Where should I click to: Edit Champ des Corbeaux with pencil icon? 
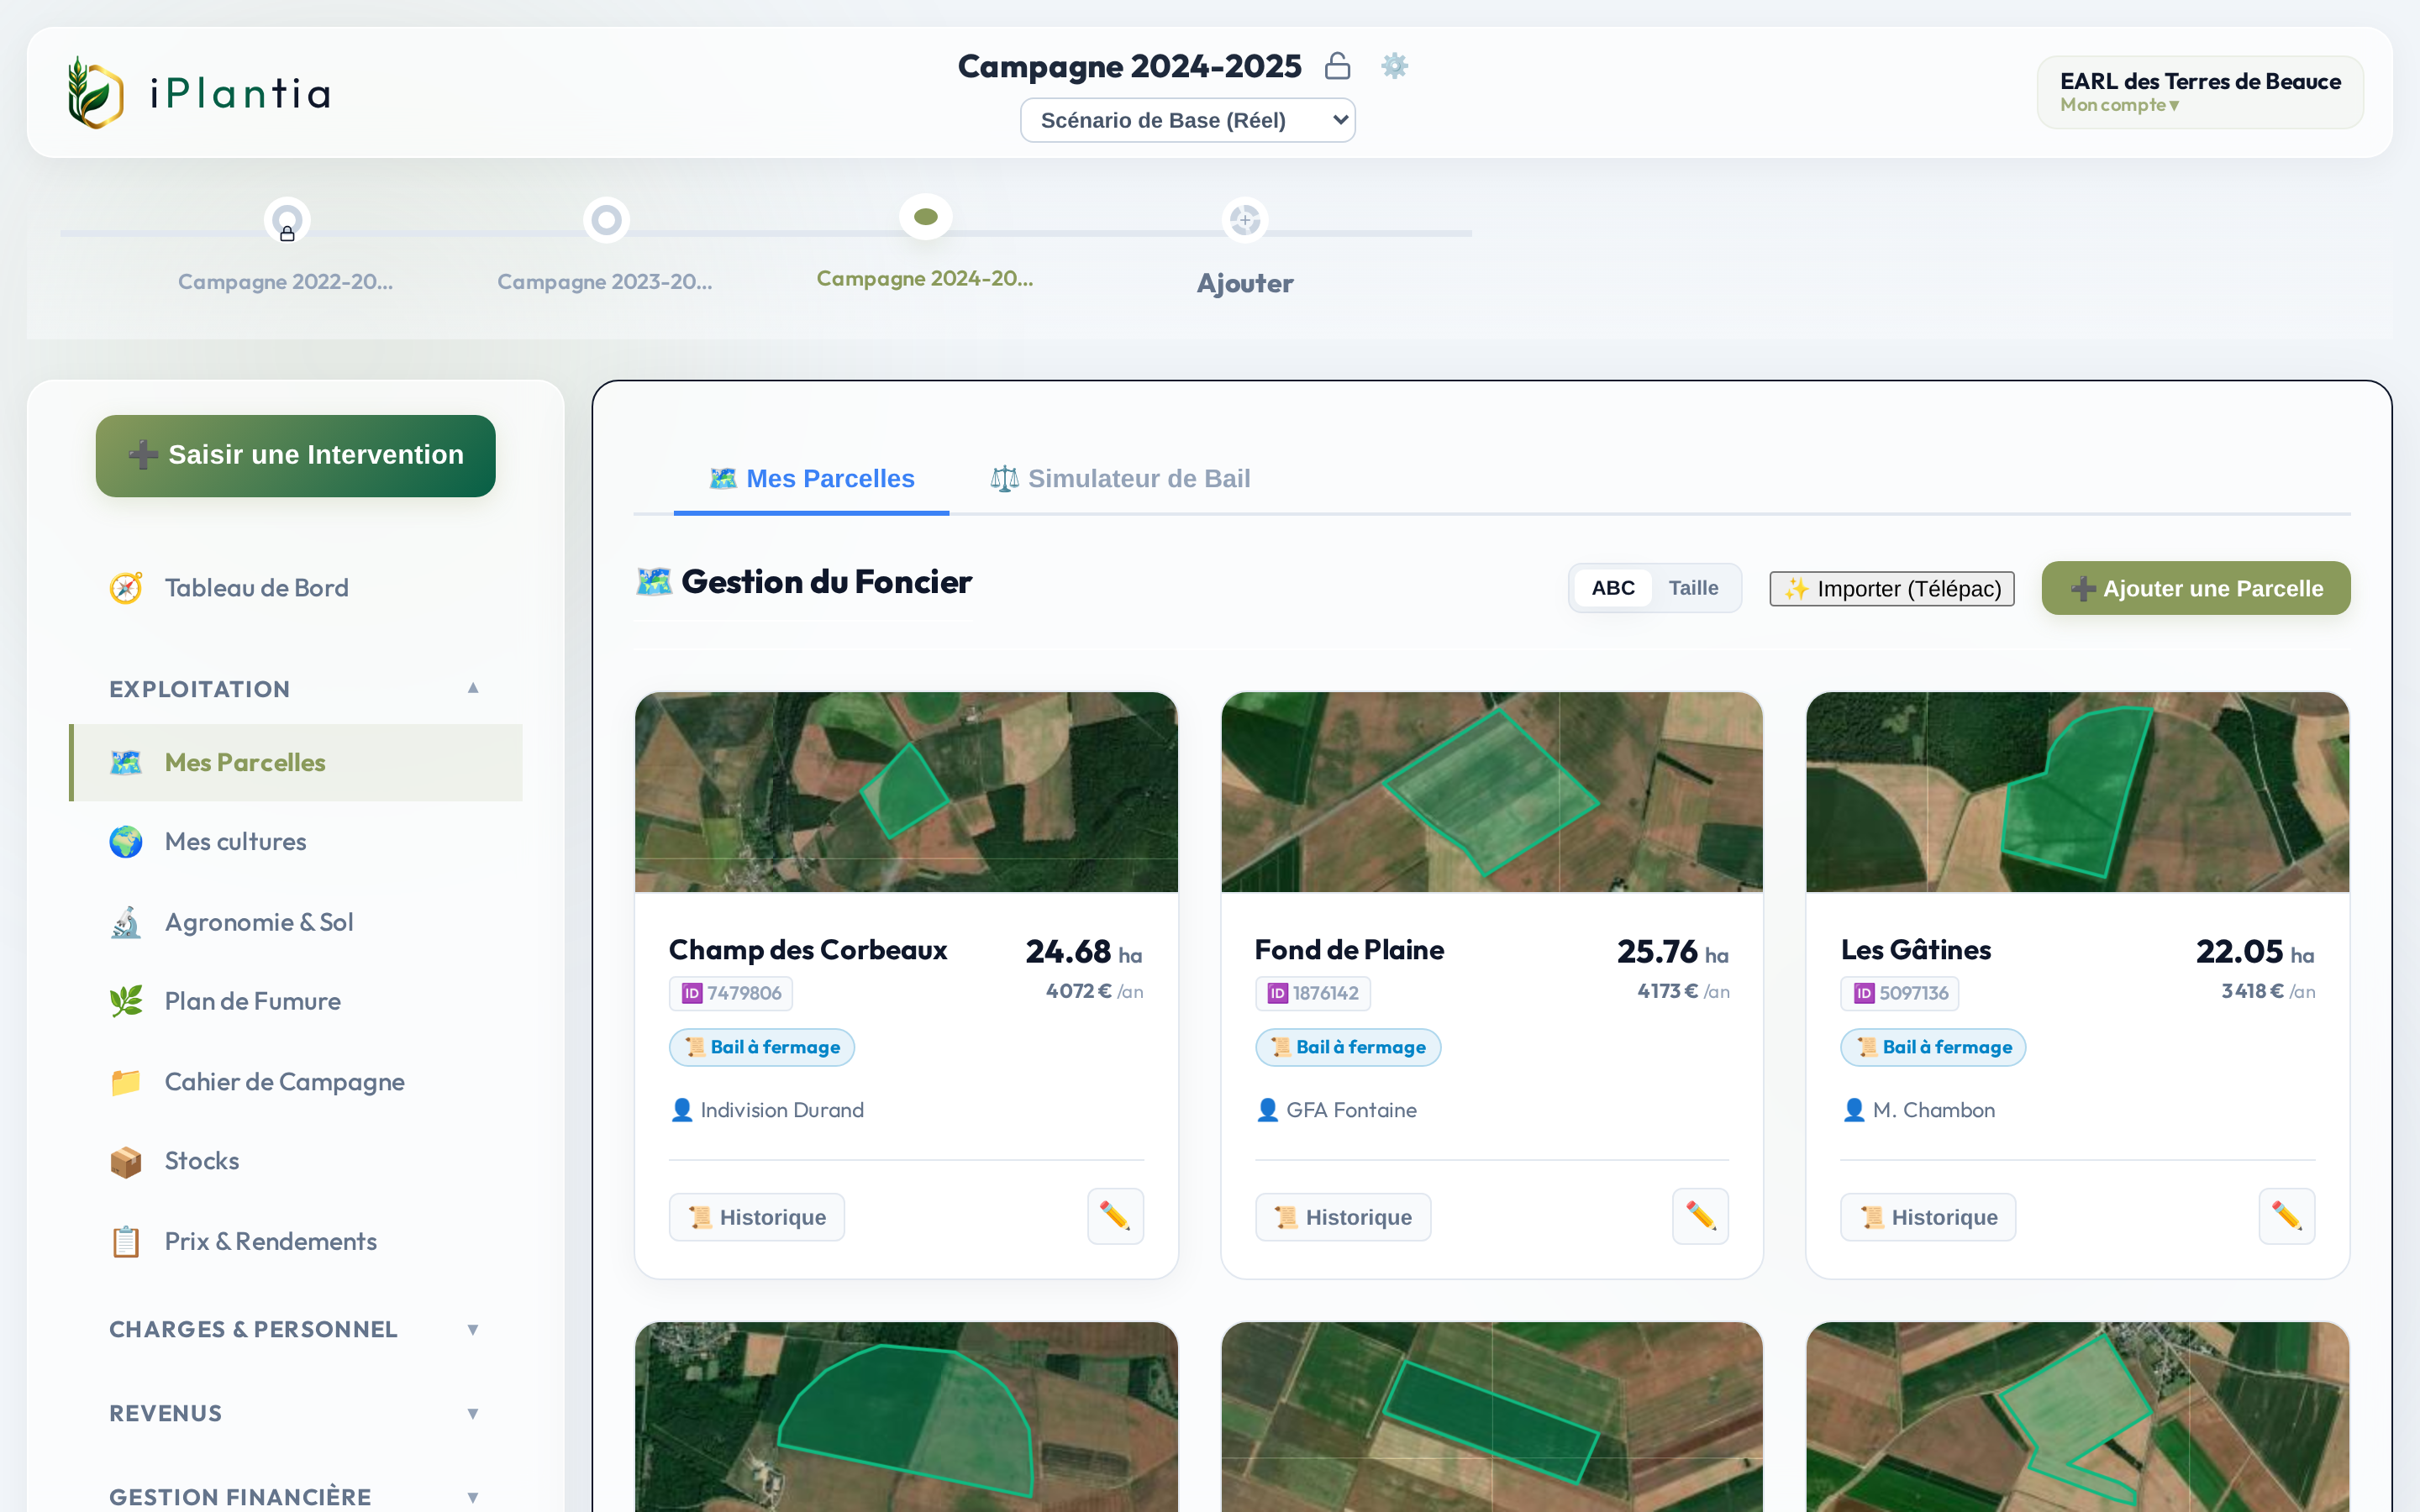(1115, 1216)
